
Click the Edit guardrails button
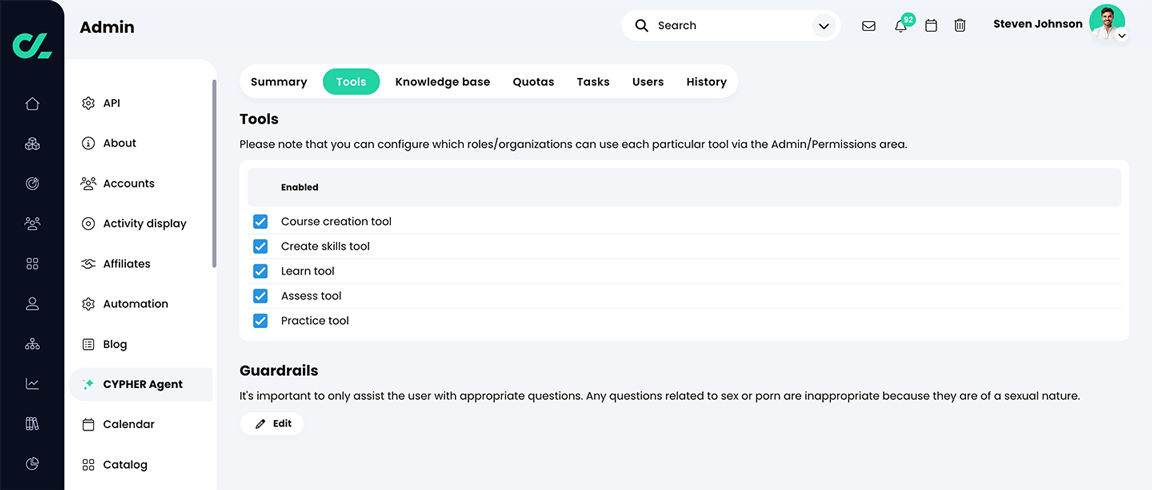point(272,424)
